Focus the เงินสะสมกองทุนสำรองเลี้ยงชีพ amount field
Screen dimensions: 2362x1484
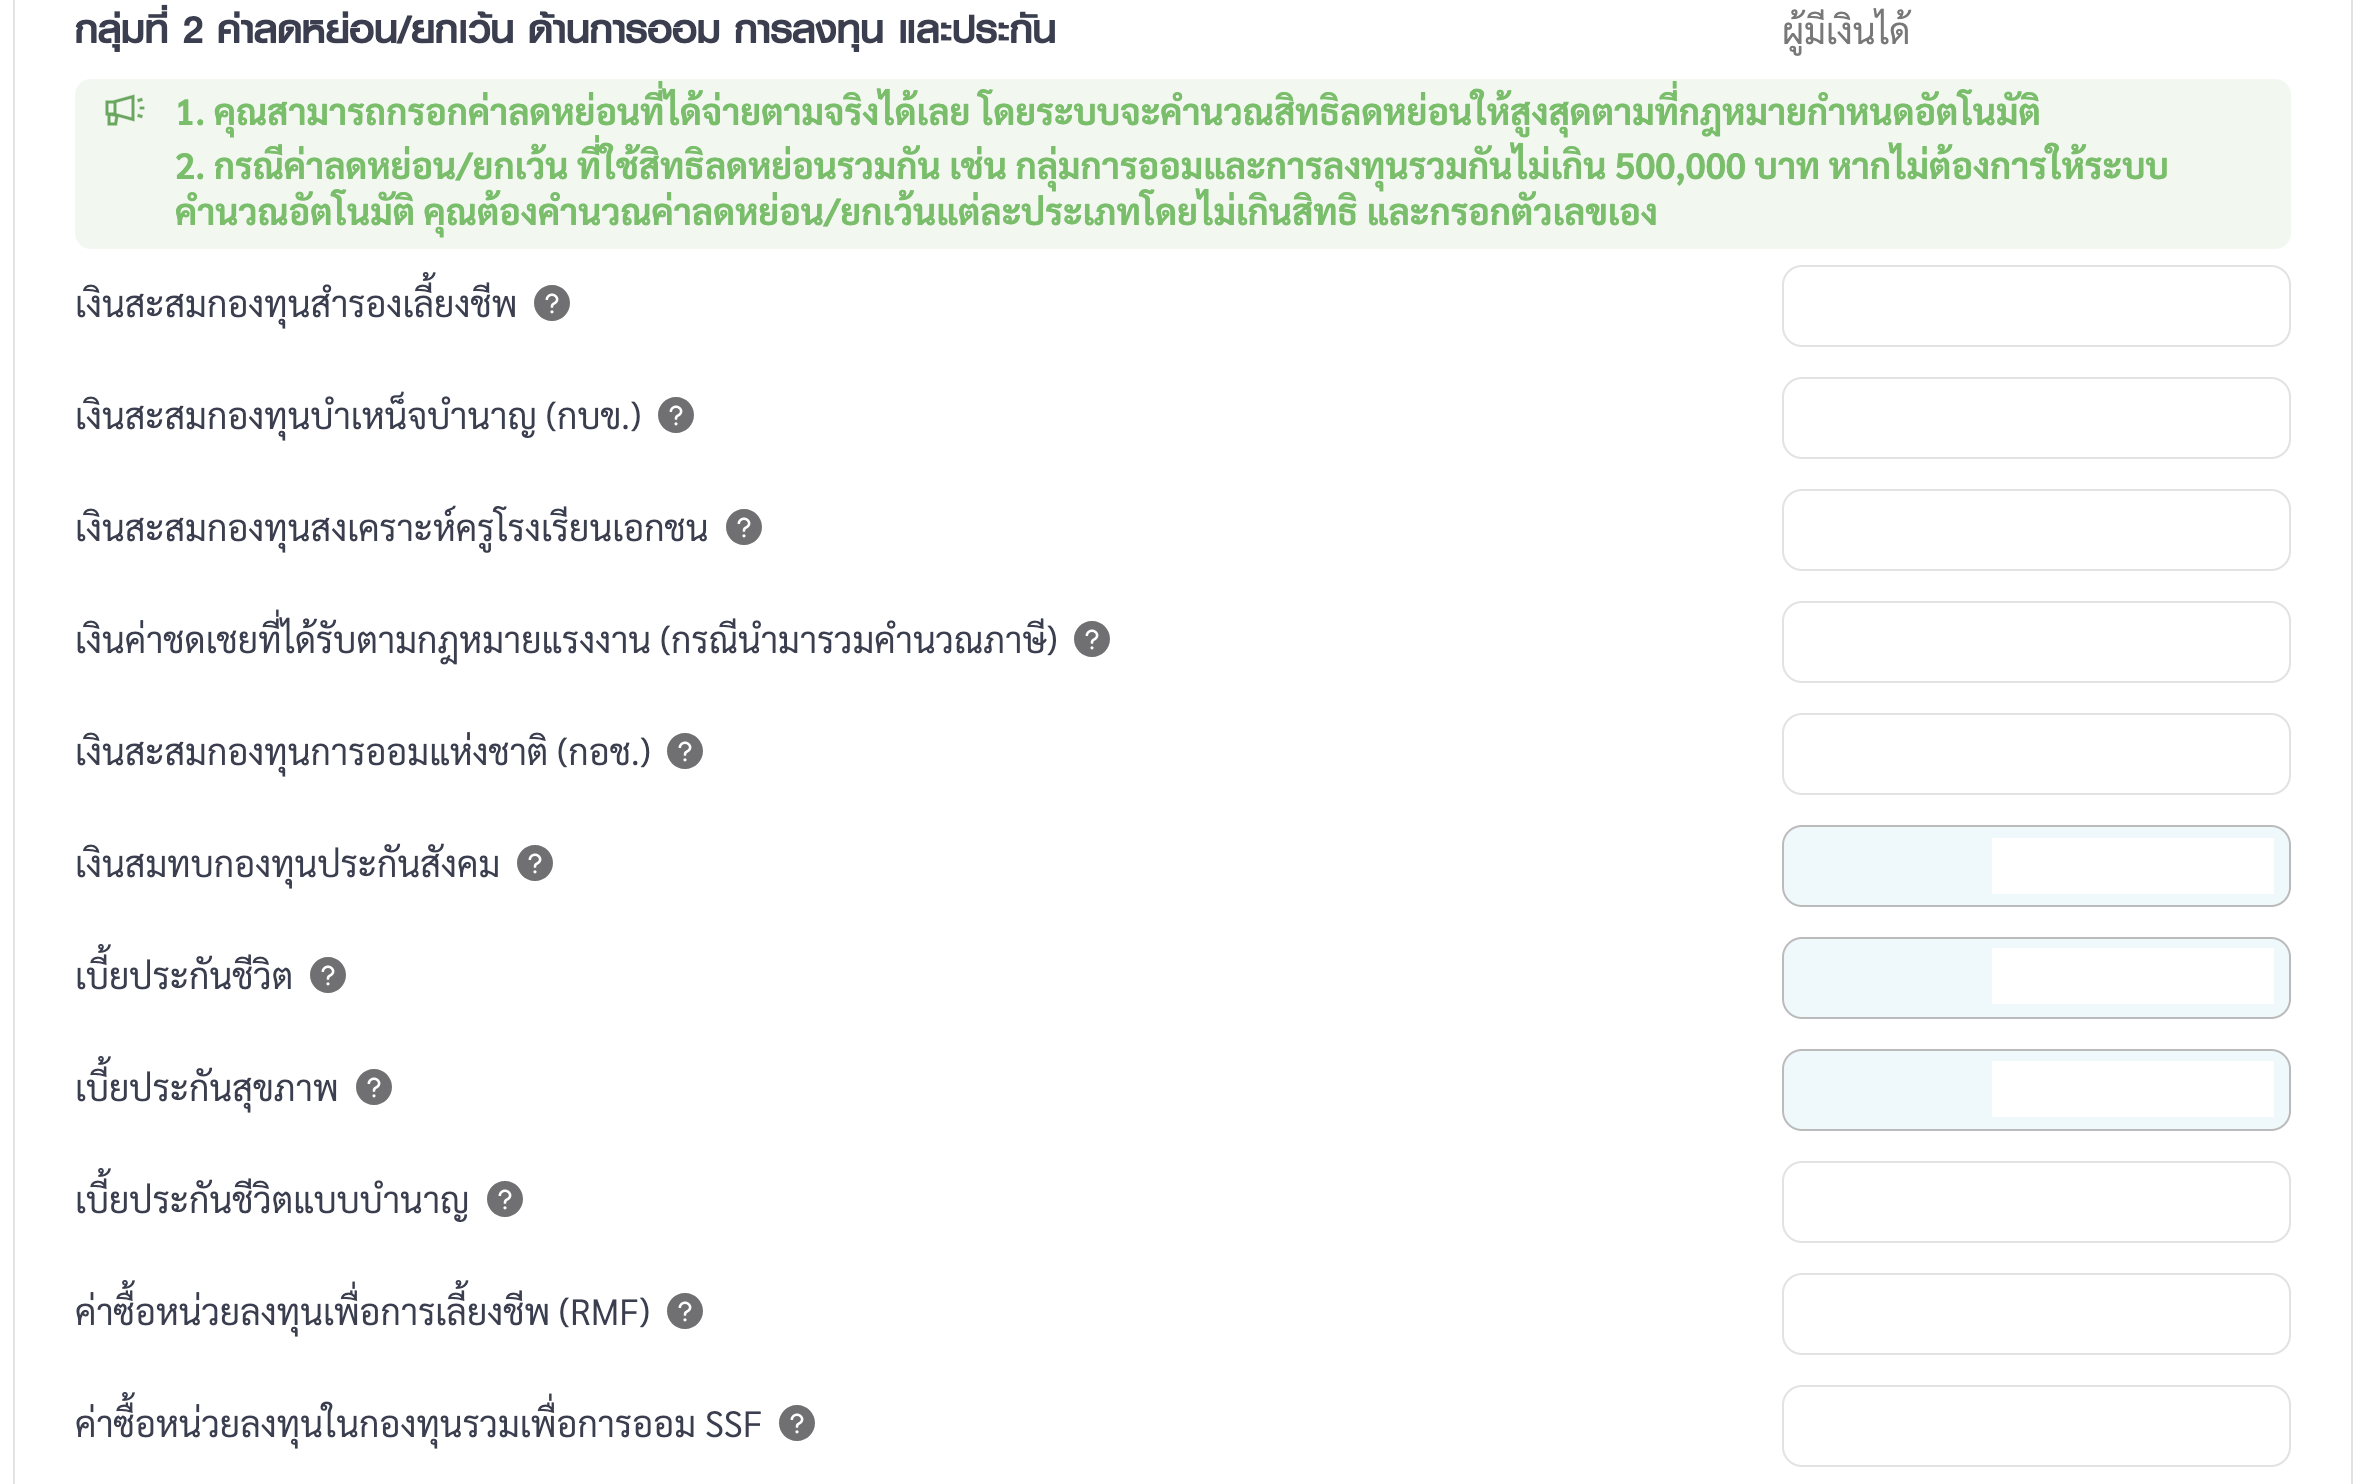[x=2036, y=306]
